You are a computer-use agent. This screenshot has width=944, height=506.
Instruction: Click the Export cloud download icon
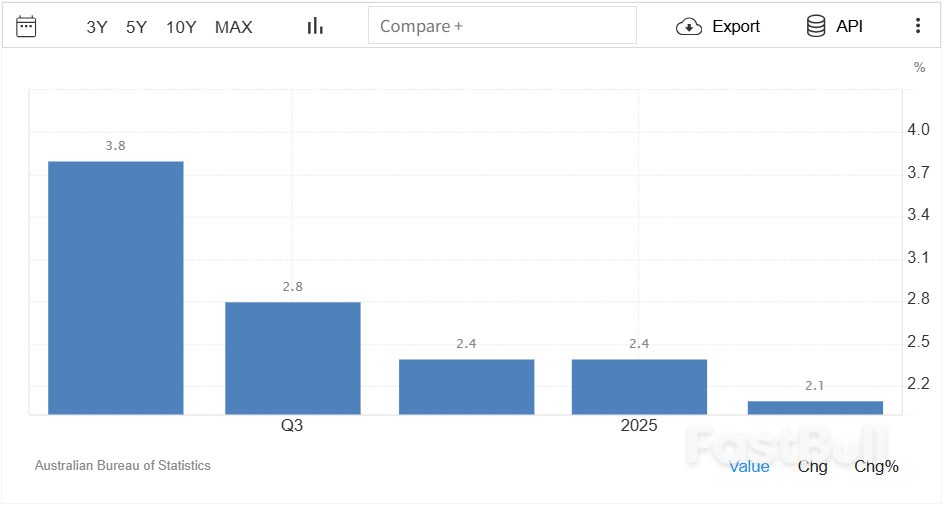(x=689, y=27)
